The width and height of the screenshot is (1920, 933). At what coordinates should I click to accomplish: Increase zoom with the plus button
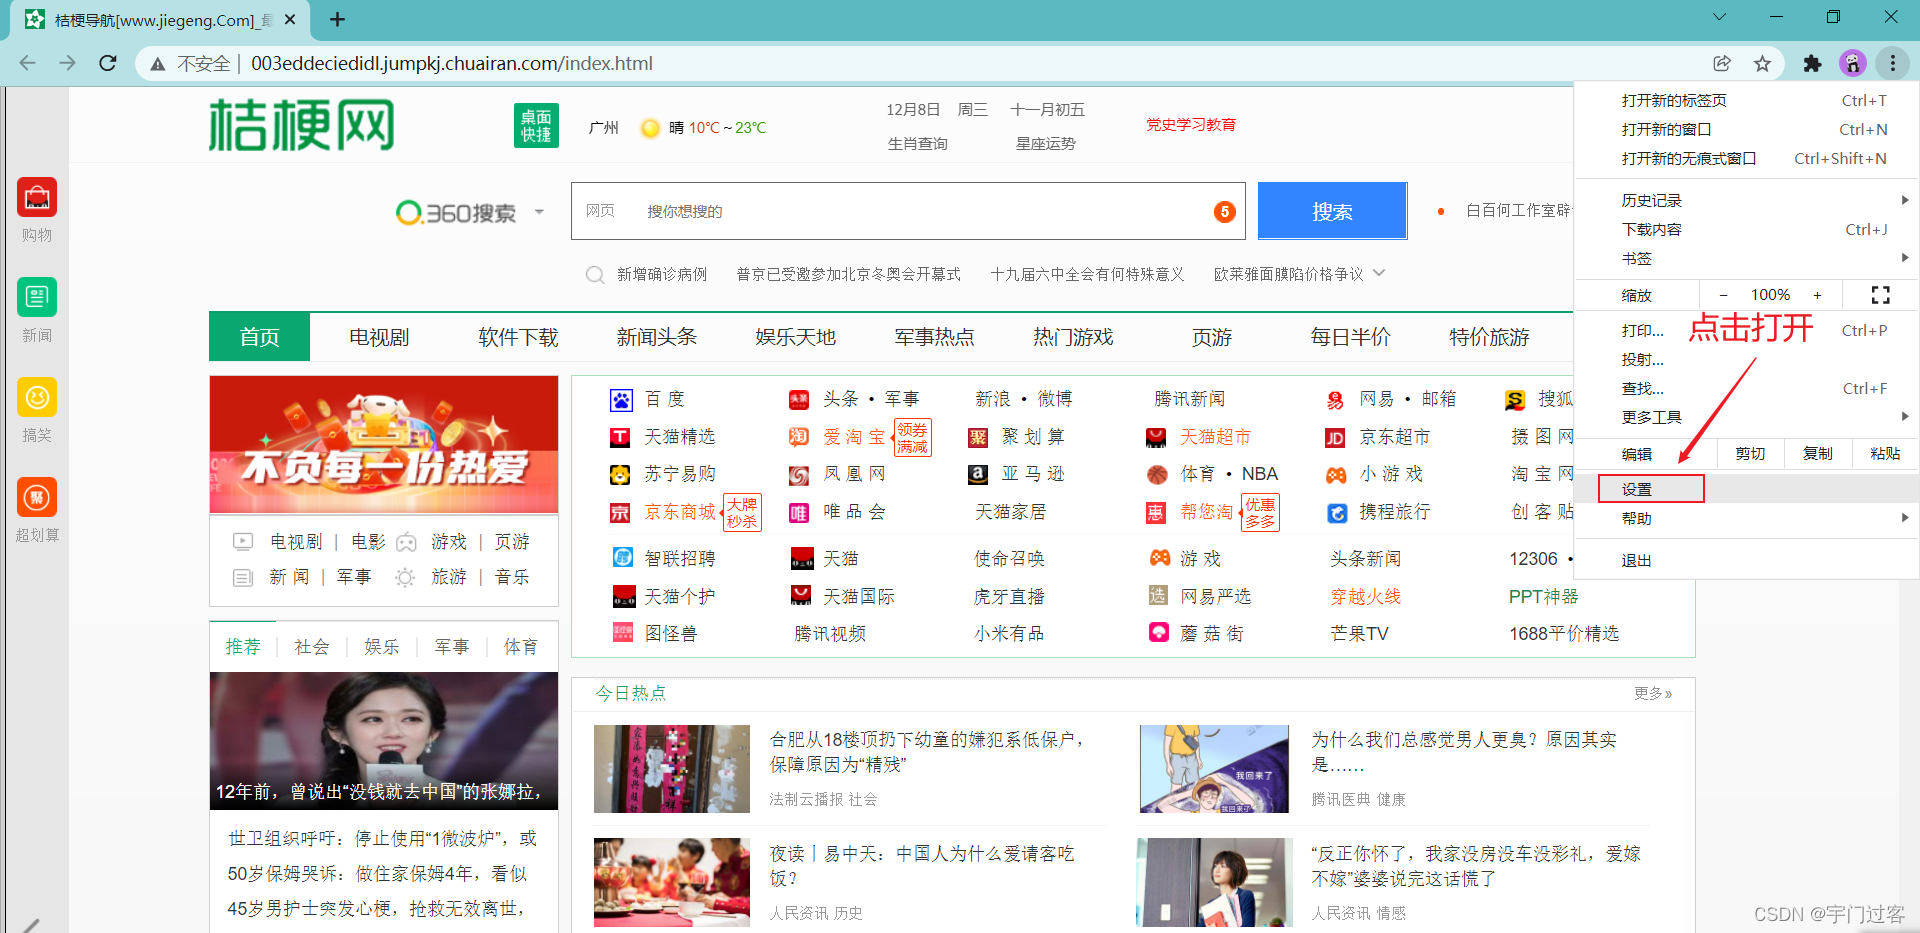coord(1817,295)
